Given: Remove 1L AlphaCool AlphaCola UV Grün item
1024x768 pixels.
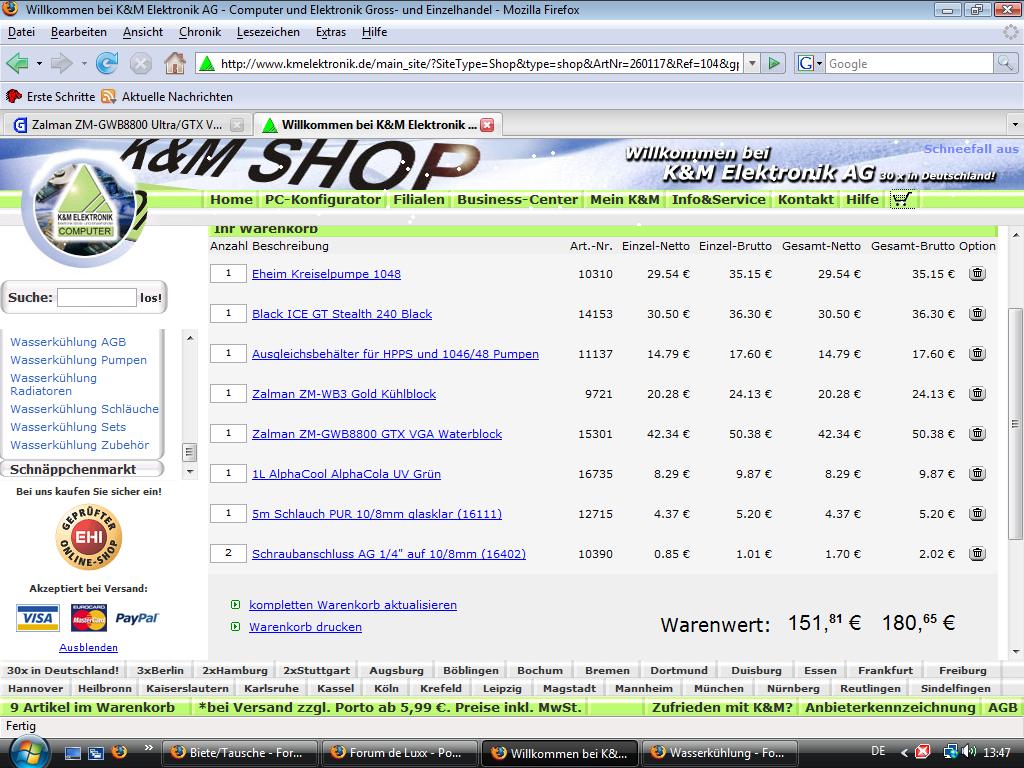Looking at the screenshot, I should [977, 473].
